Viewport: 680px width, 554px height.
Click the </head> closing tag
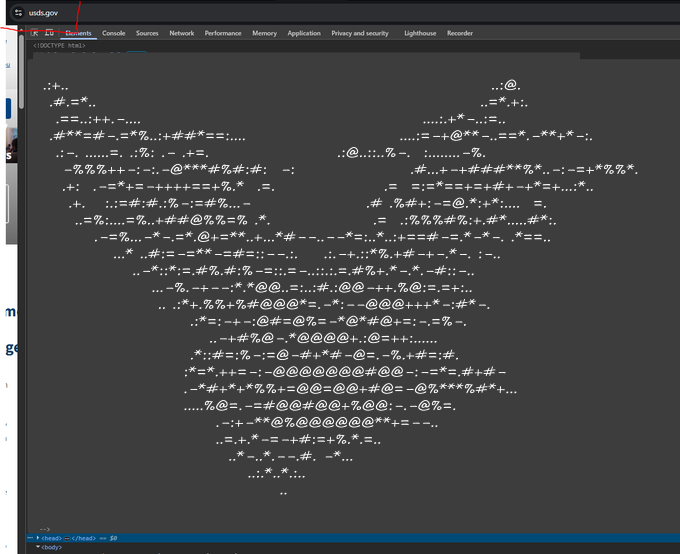pyautogui.click(x=84, y=538)
